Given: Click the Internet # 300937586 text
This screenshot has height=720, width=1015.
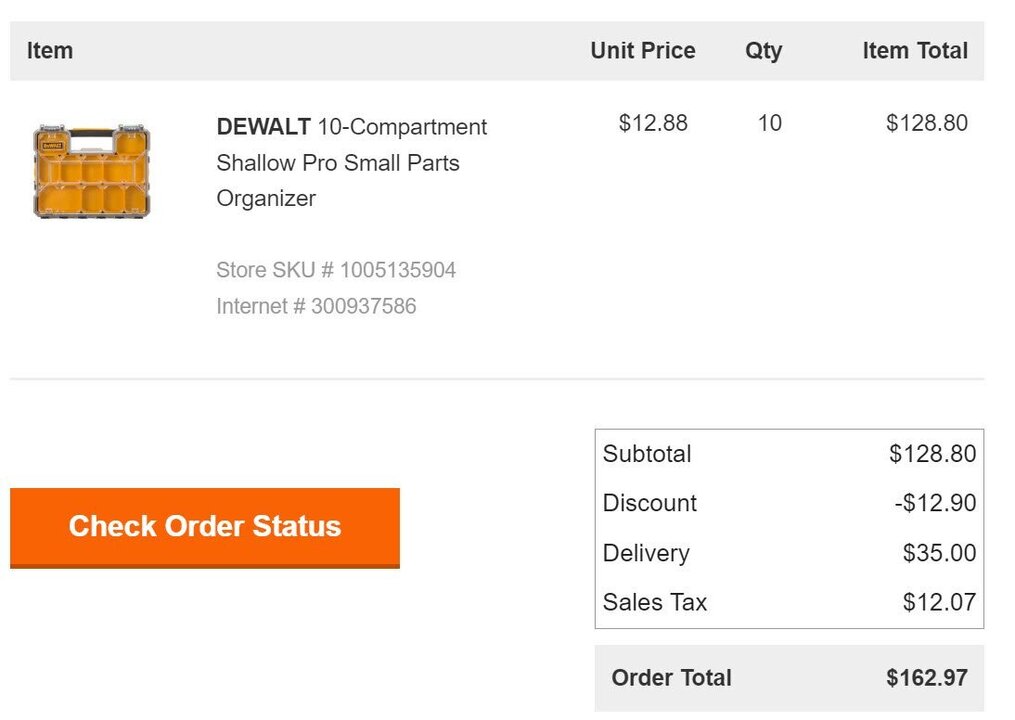Looking at the screenshot, I should pyautogui.click(x=316, y=306).
